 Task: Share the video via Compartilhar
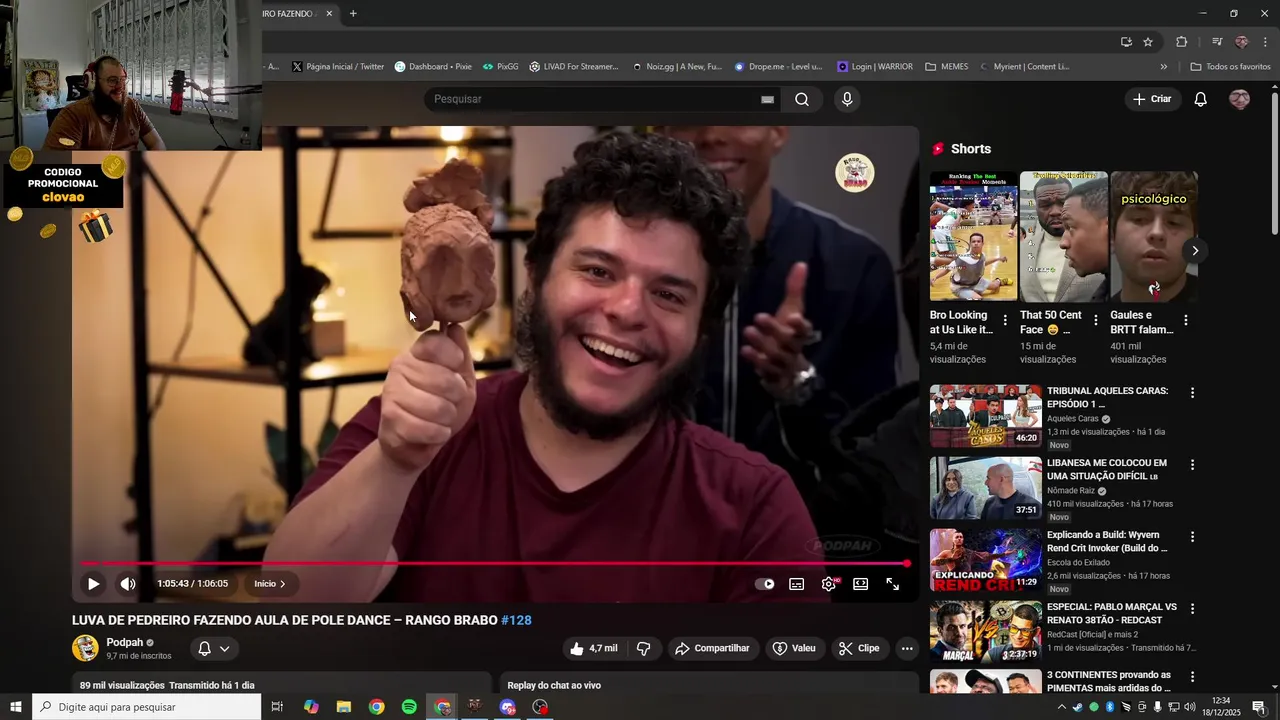[712, 648]
